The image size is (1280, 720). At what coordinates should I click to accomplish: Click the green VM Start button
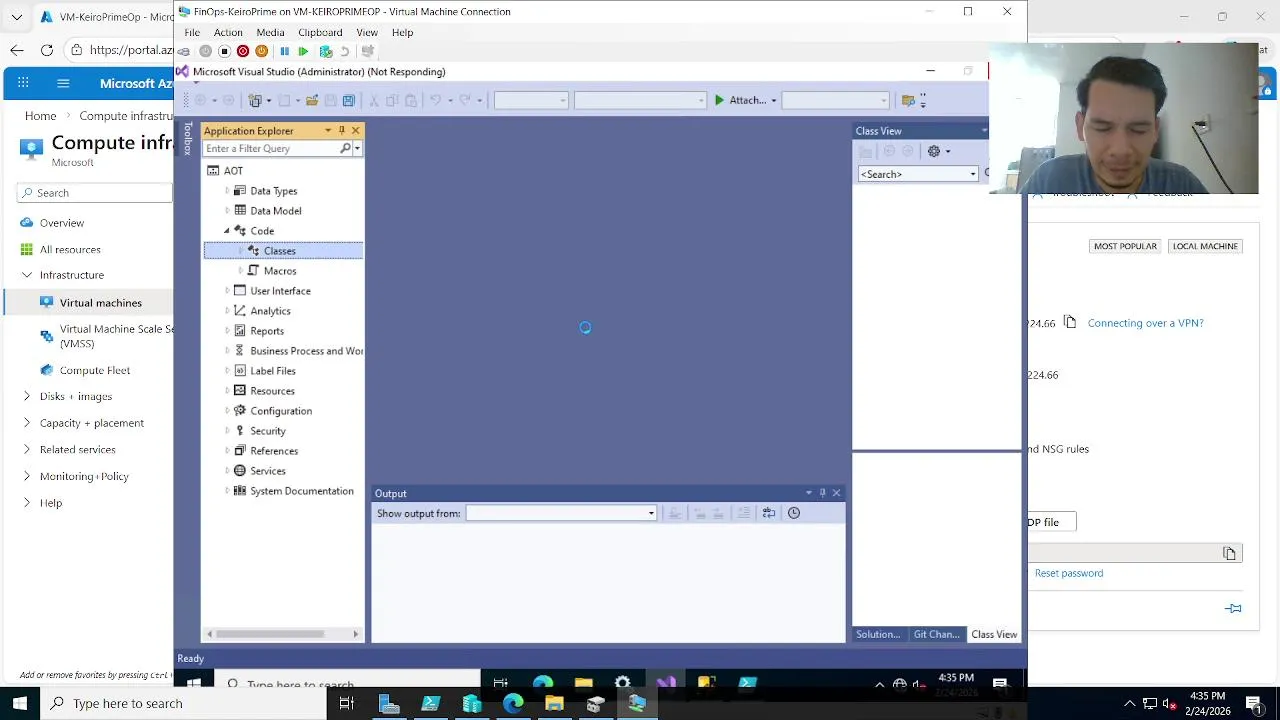tap(303, 51)
